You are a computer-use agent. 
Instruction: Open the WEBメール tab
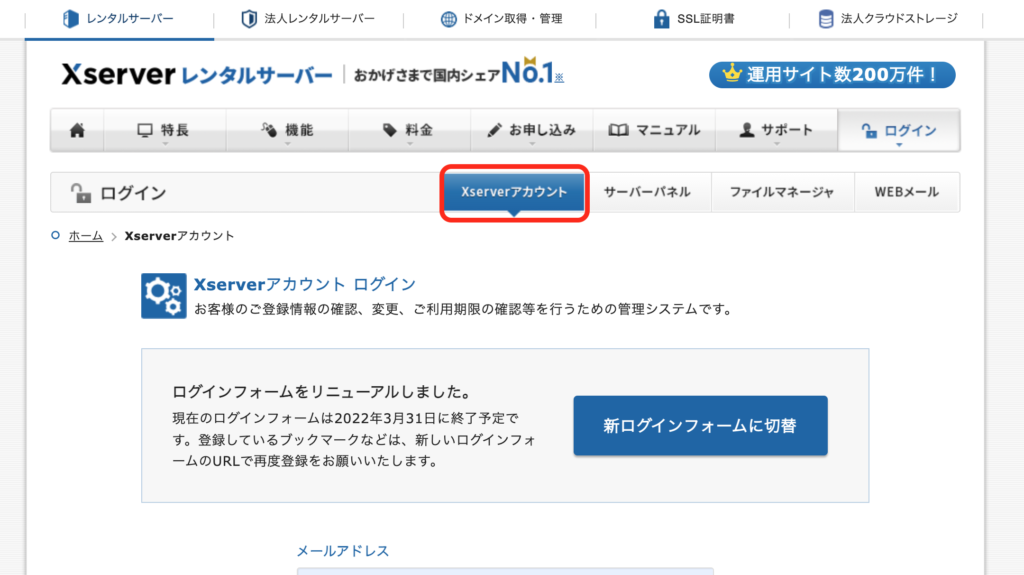(907, 192)
